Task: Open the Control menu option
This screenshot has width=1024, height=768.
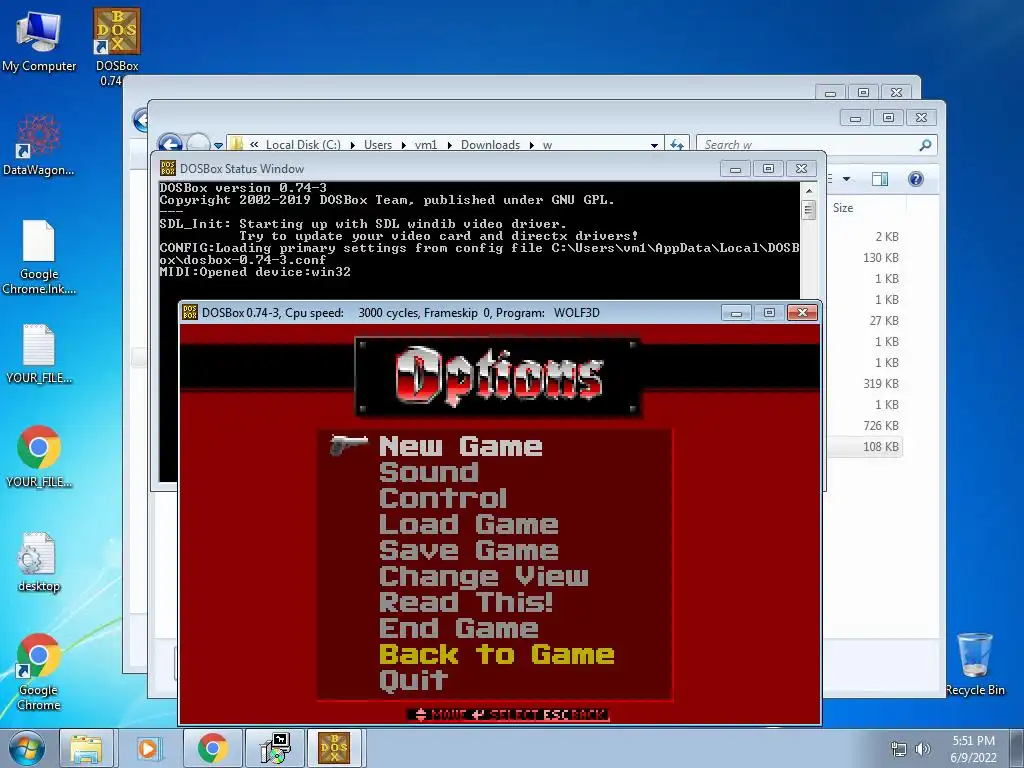Action: [443, 498]
